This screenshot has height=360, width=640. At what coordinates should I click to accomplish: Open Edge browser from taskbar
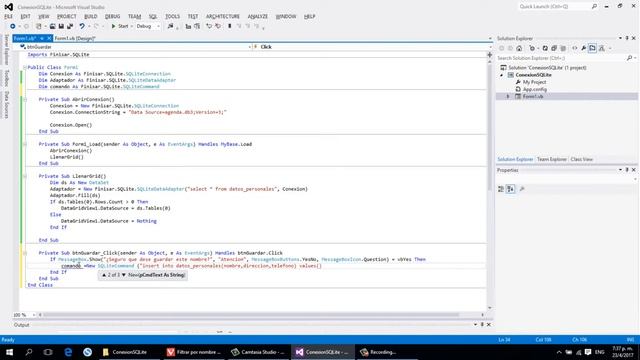(x=68, y=352)
